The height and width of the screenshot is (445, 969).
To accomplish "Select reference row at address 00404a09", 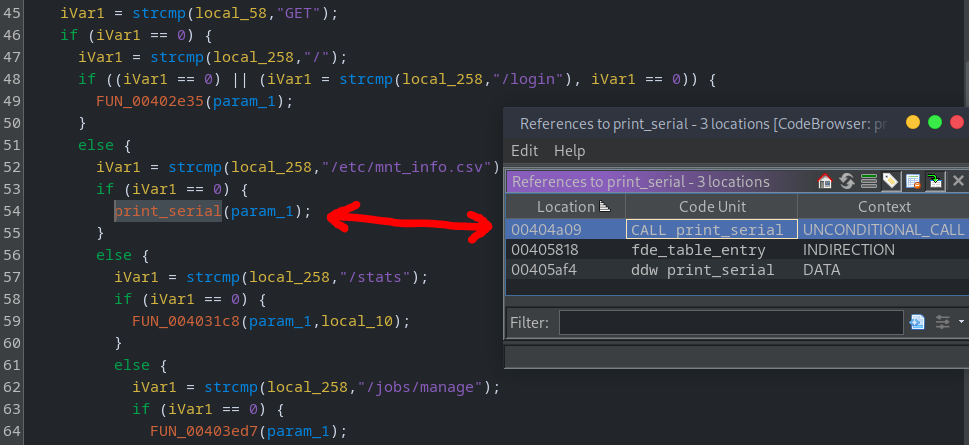I will (x=737, y=229).
